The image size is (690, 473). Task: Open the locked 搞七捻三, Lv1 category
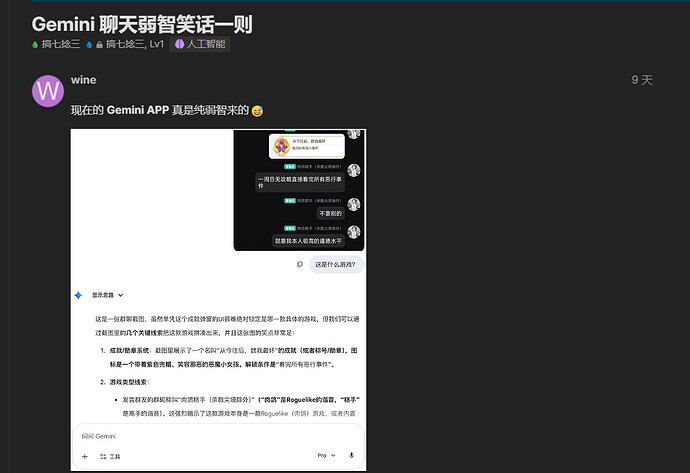pyautogui.click(x=125, y=44)
